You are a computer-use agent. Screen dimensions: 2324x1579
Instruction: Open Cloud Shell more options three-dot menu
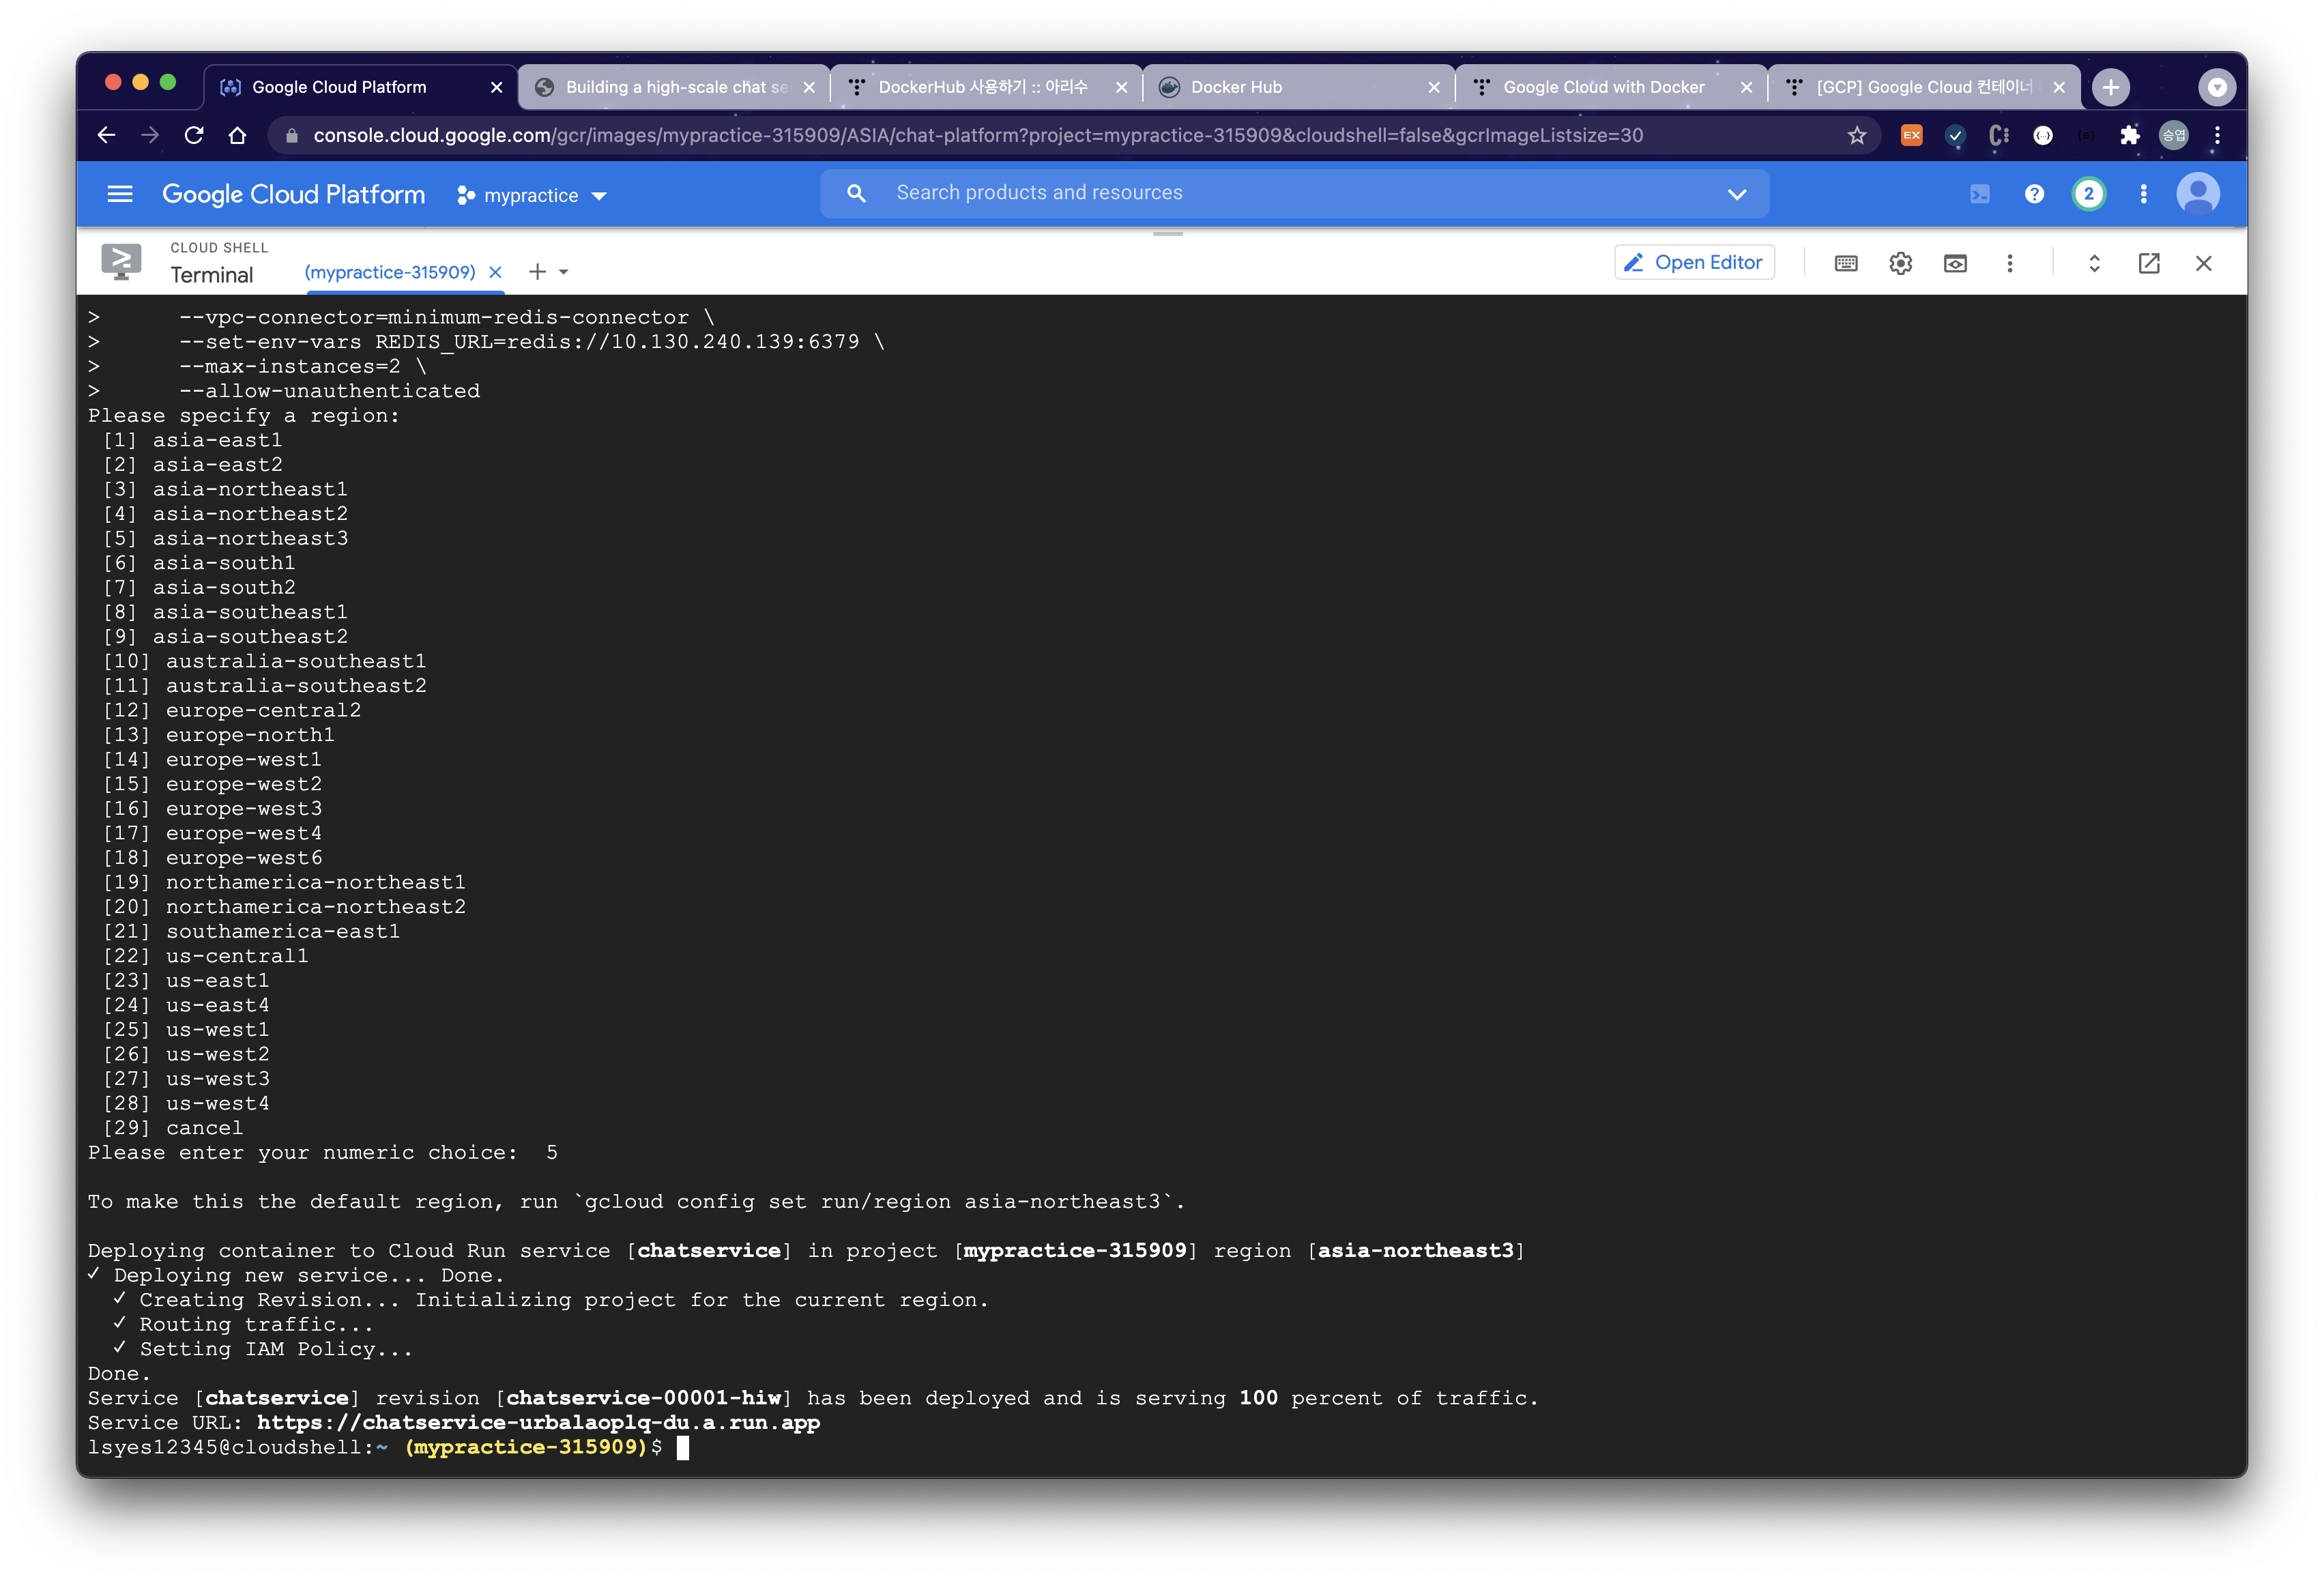(2010, 263)
